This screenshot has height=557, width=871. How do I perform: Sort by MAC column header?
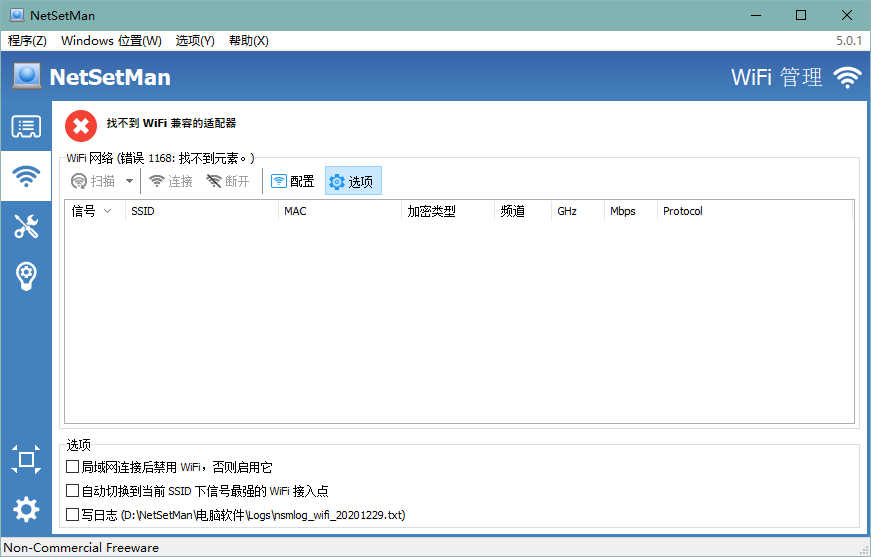tap(339, 211)
